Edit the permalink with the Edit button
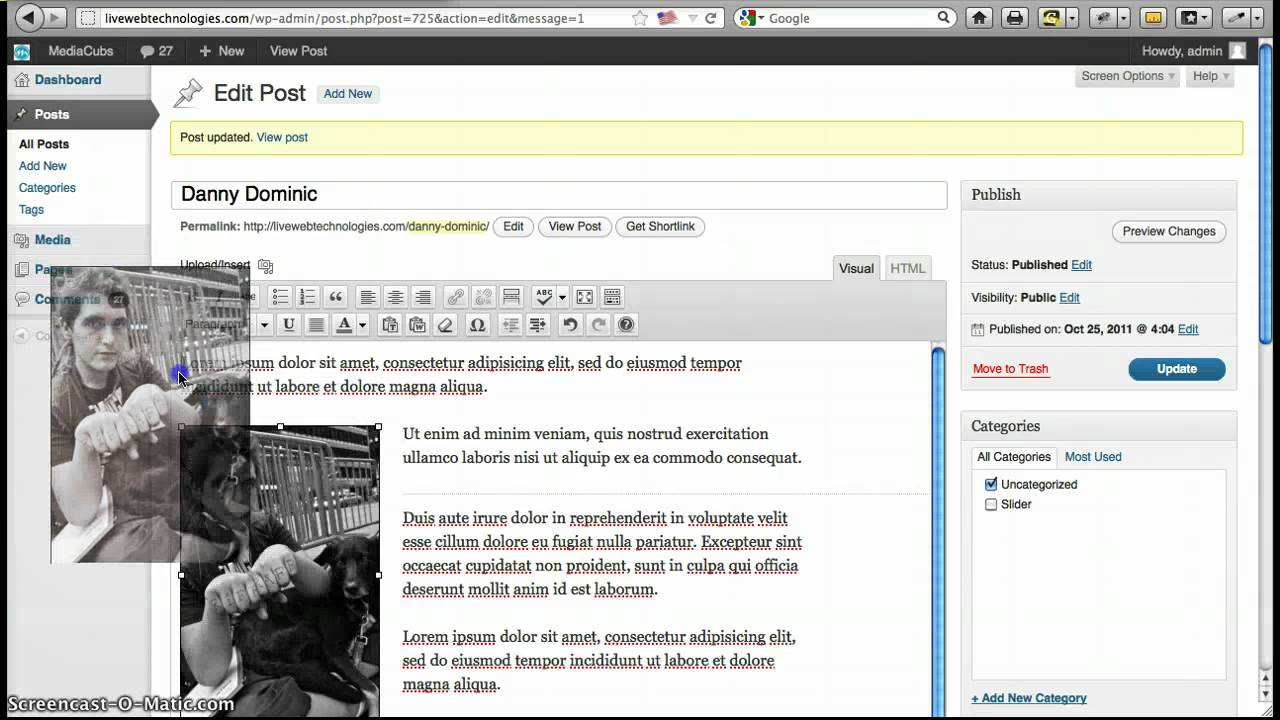The width and height of the screenshot is (1280, 720). pos(513,227)
